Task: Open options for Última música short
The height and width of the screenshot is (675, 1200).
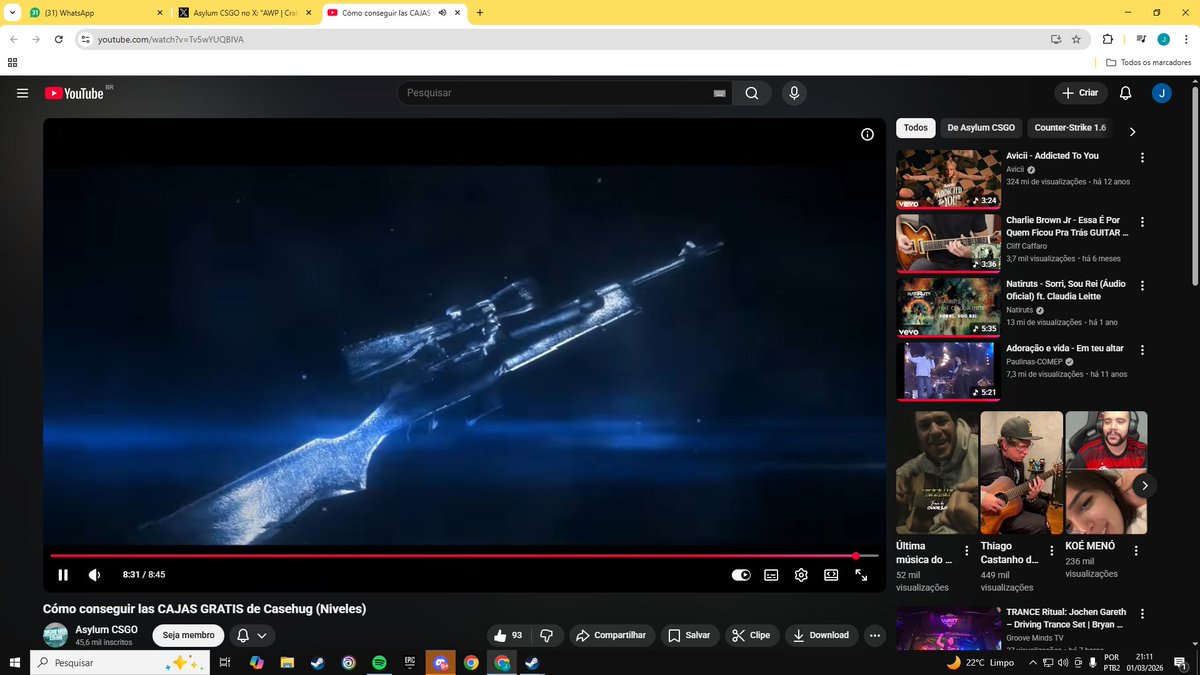Action: tap(966, 551)
